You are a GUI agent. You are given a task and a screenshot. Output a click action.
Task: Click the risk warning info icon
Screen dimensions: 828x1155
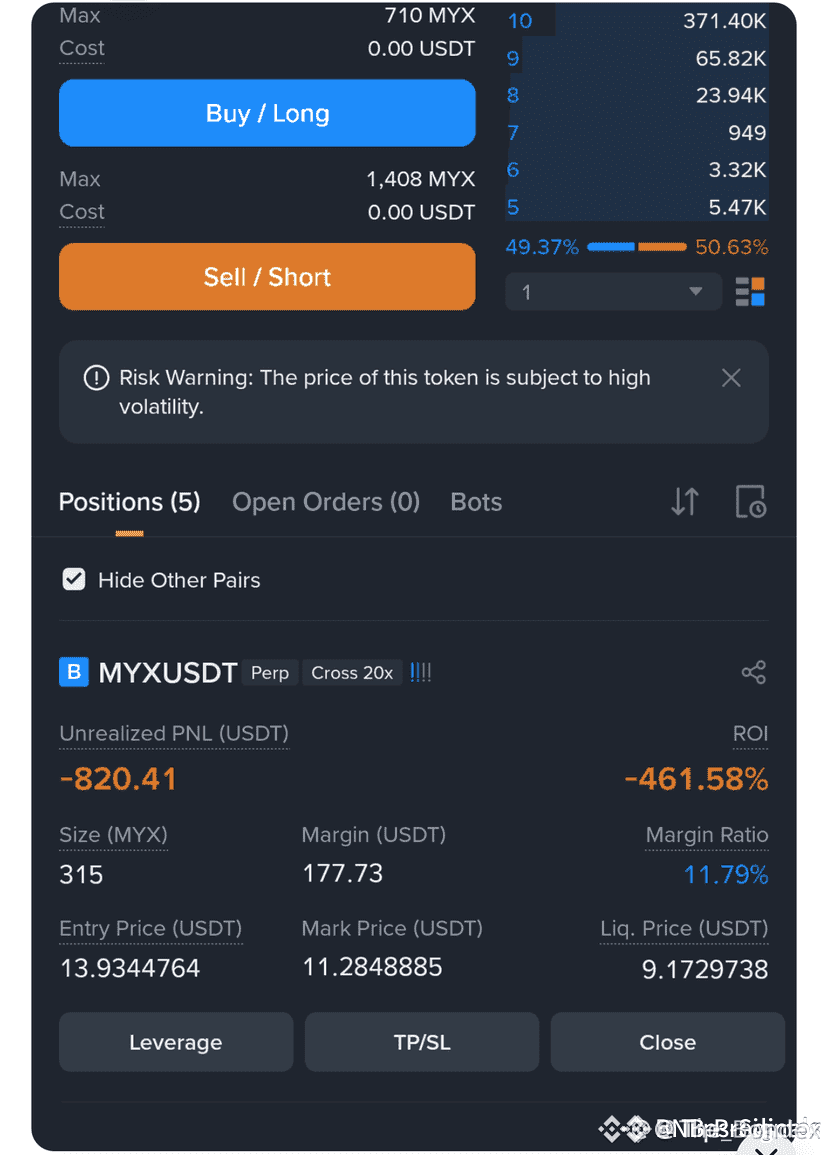[97, 378]
